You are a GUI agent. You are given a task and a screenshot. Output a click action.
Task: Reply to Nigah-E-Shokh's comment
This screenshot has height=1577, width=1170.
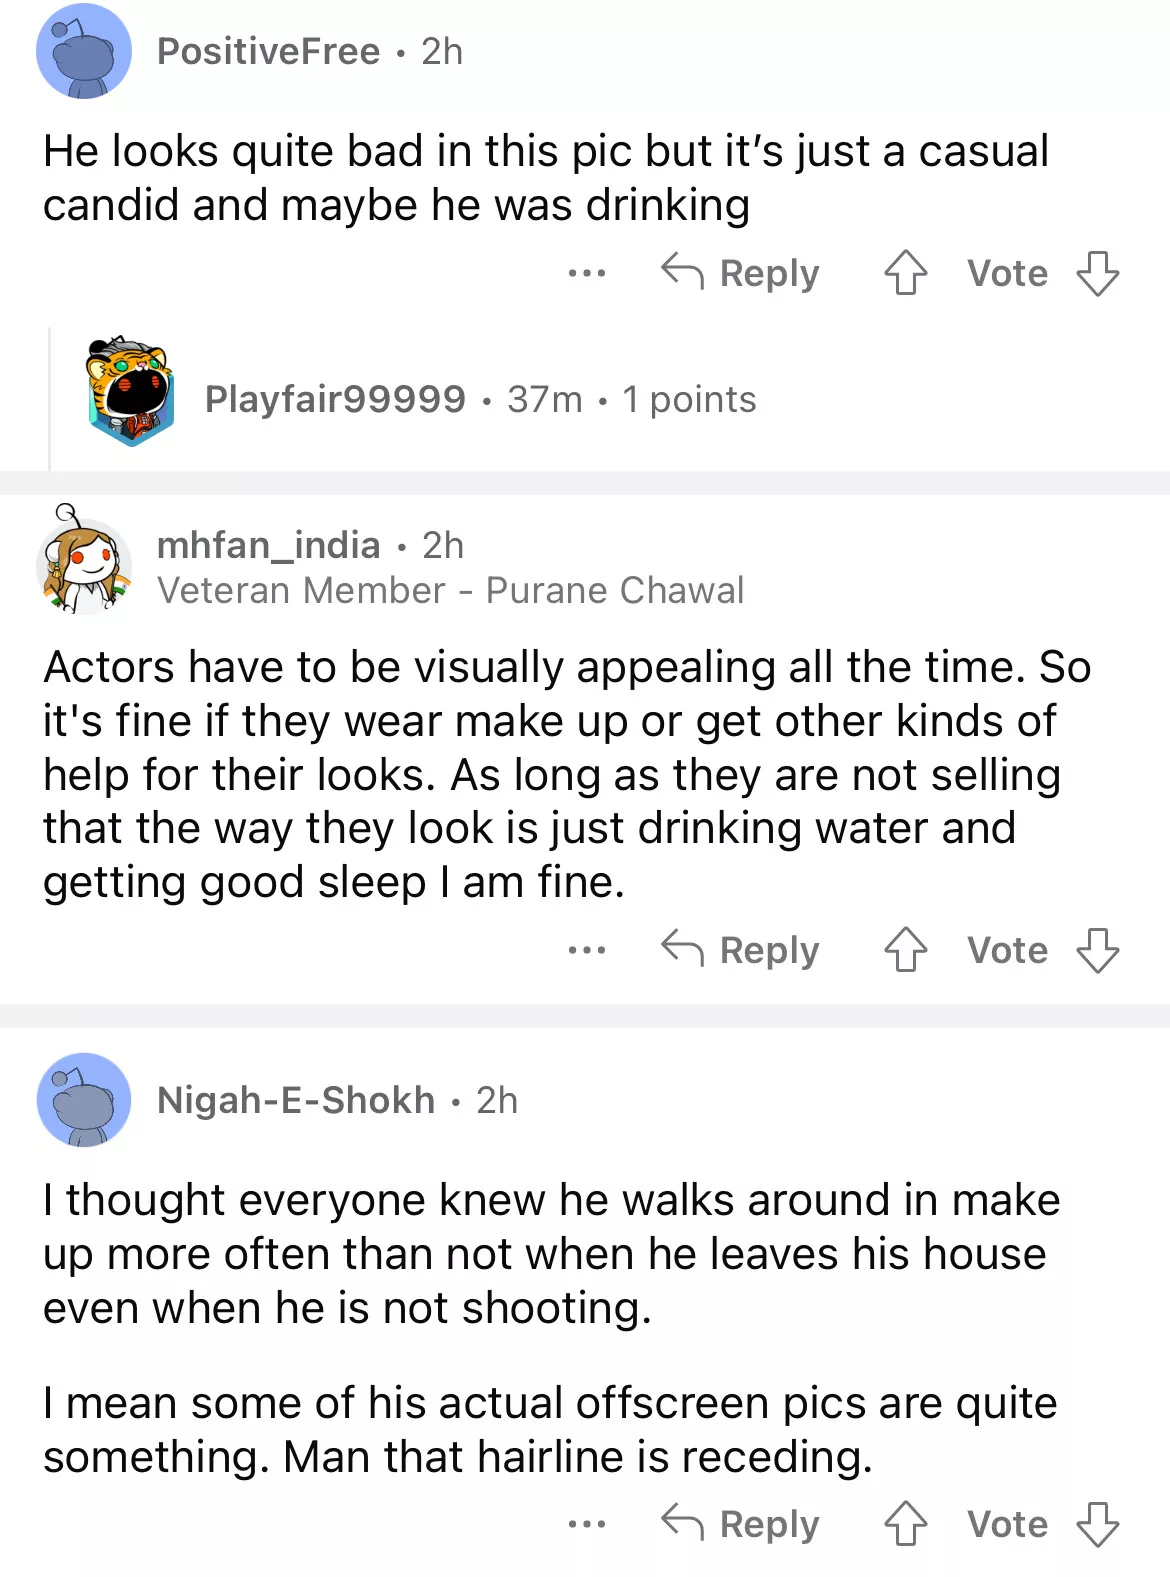point(741,1523)
